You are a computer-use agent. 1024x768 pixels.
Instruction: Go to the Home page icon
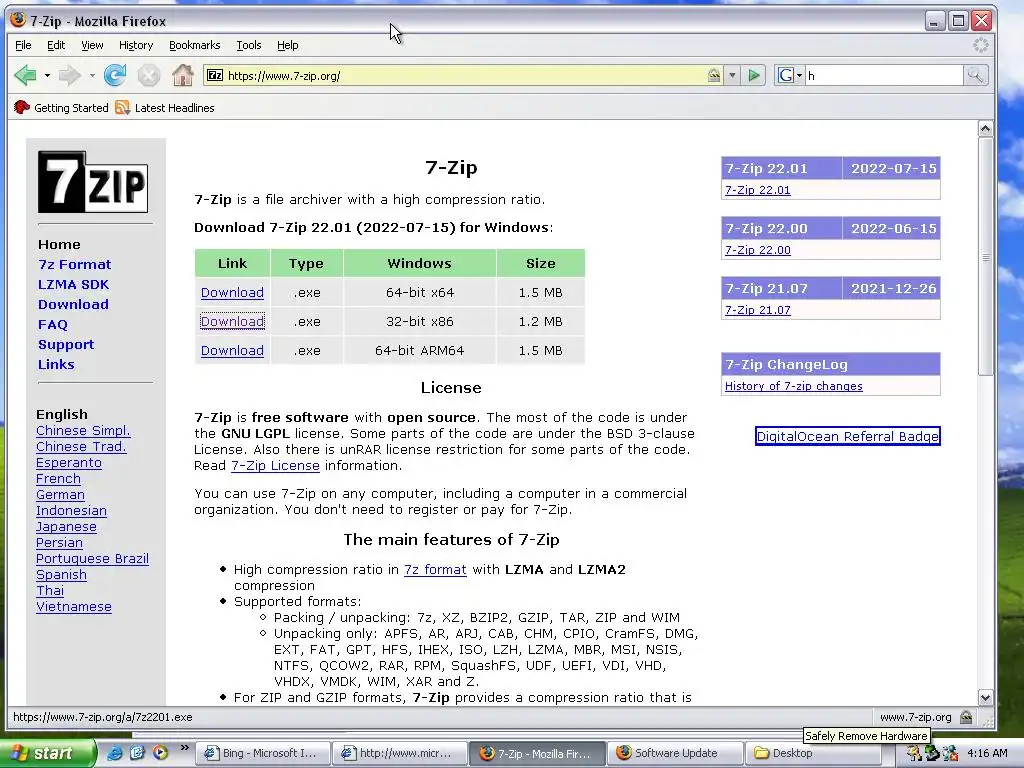click(x=183, y=75)
